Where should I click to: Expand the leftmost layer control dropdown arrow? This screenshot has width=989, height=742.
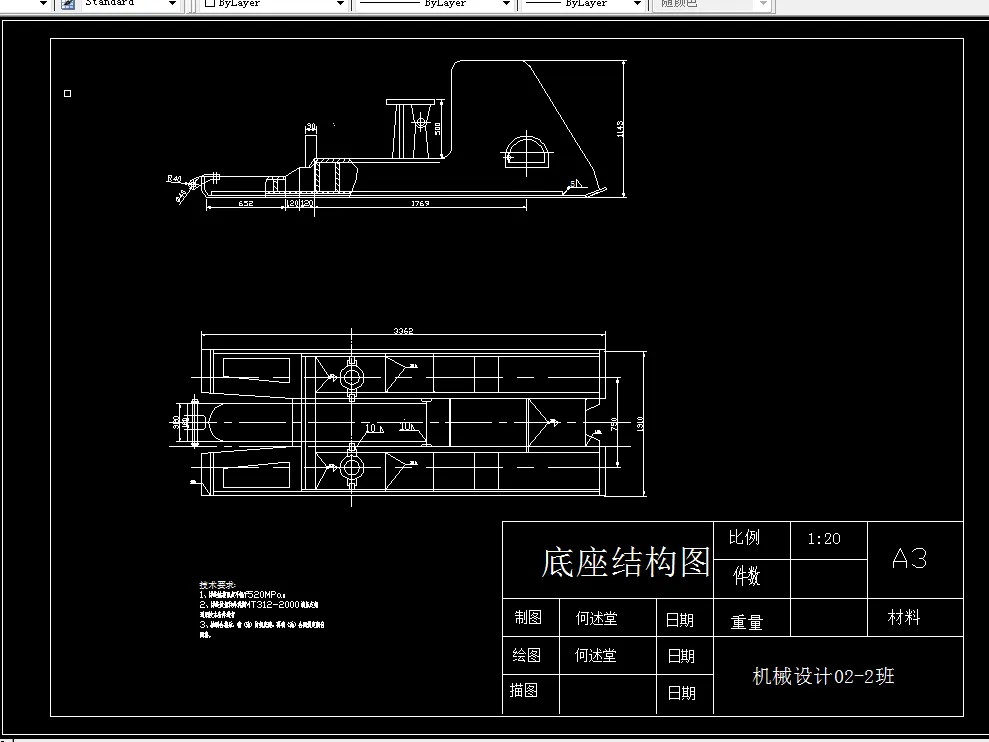(43, 4)
